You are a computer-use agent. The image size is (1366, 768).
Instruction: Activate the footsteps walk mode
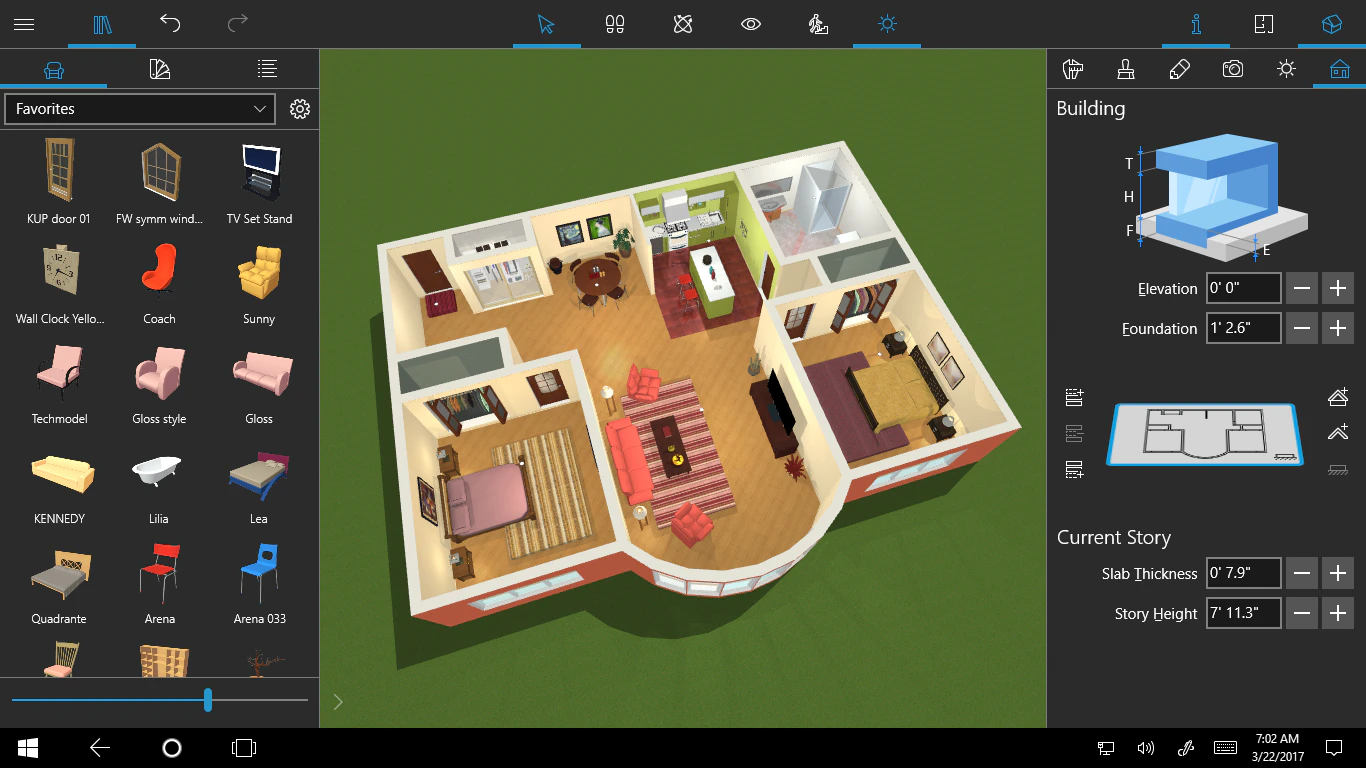pyautogui.click(x=615, y=24)
